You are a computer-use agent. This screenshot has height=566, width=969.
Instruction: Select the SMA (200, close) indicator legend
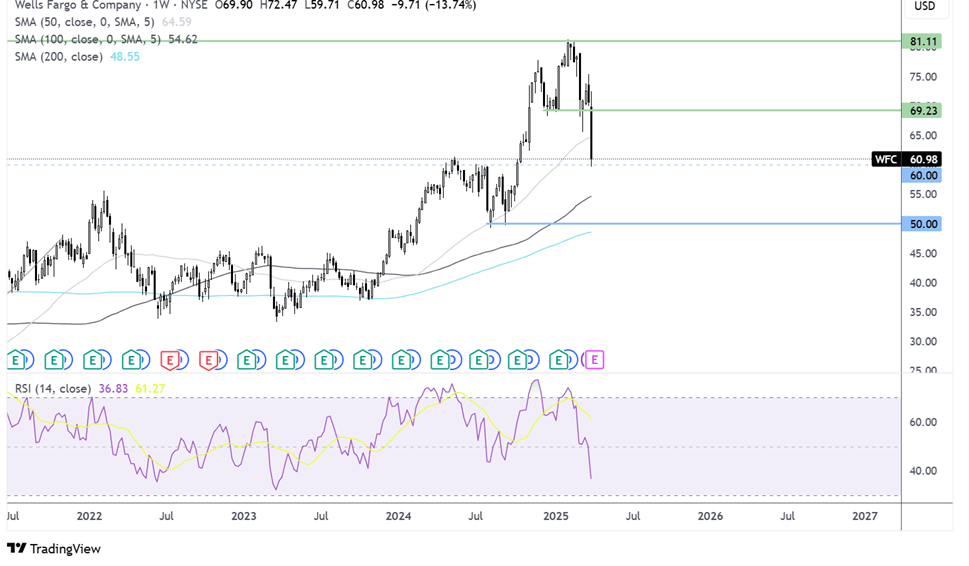(x=59, y=57)
